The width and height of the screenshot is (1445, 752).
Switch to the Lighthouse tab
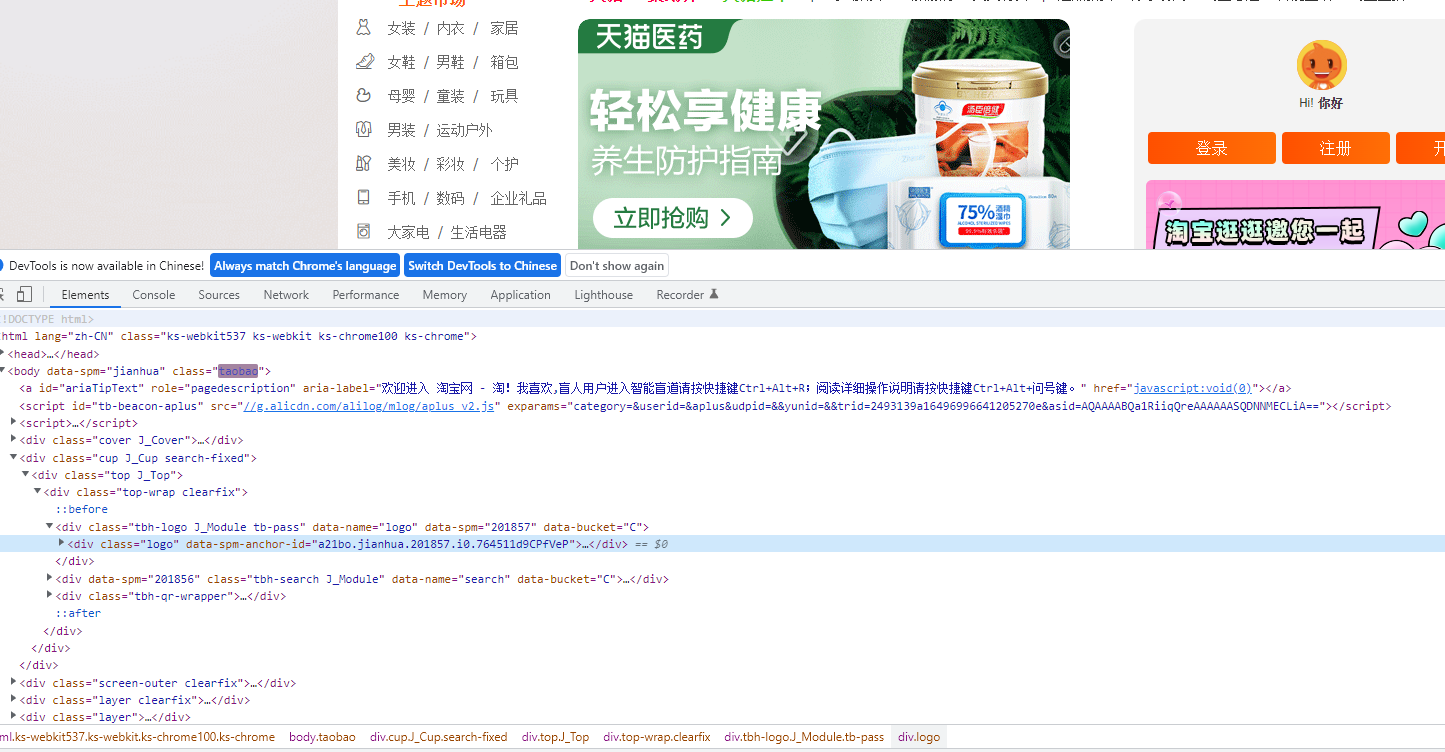(604, 295)
